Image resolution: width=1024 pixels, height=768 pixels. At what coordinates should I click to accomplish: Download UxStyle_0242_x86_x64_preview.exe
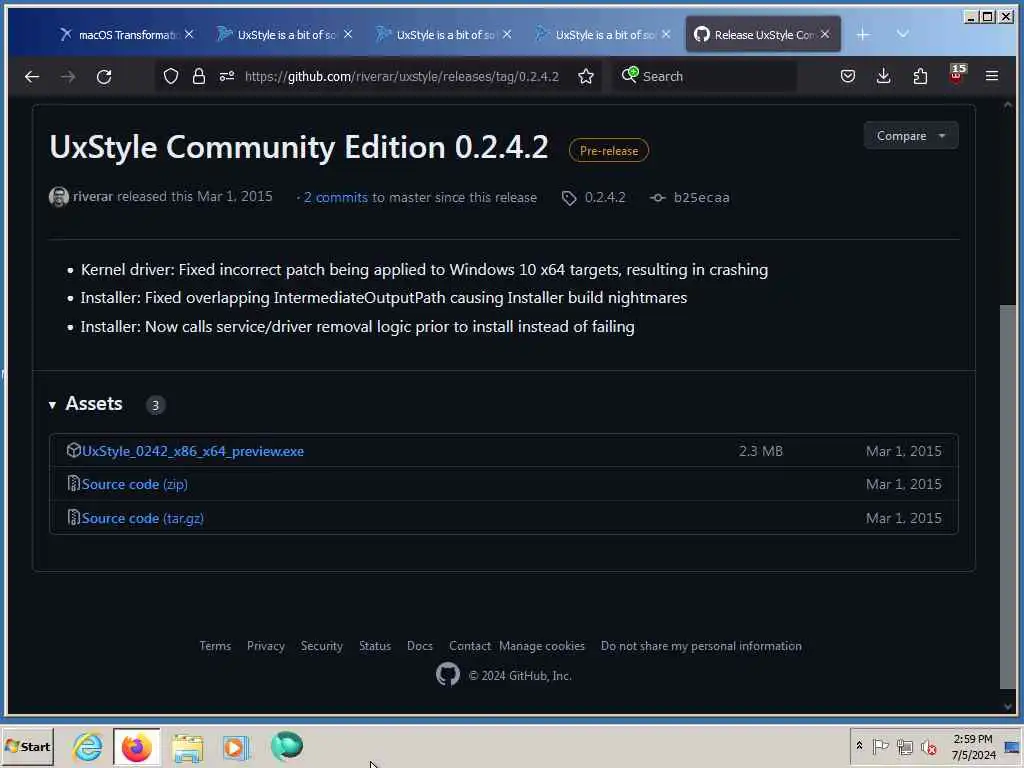point(193,451)
